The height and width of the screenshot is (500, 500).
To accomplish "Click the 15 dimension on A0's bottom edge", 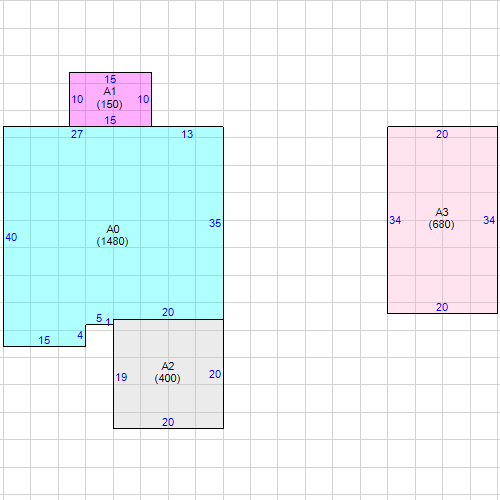I will 44,340.
